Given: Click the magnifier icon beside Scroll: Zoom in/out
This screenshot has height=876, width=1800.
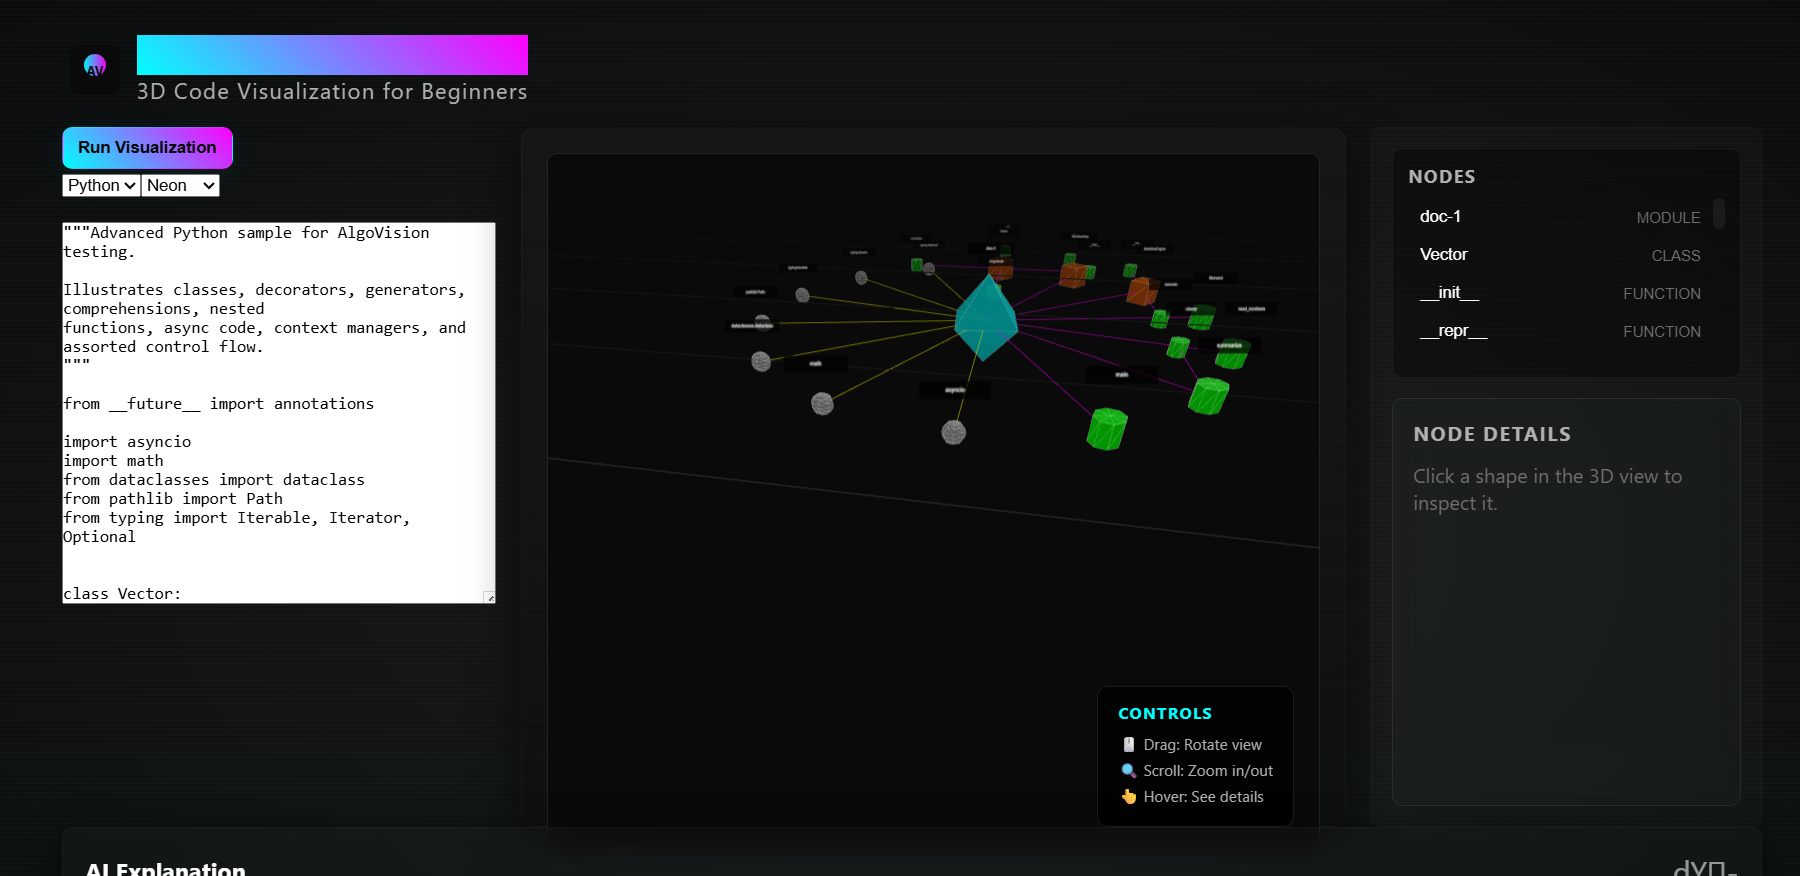Looking at the screenshot, I should coord(1129,771).
